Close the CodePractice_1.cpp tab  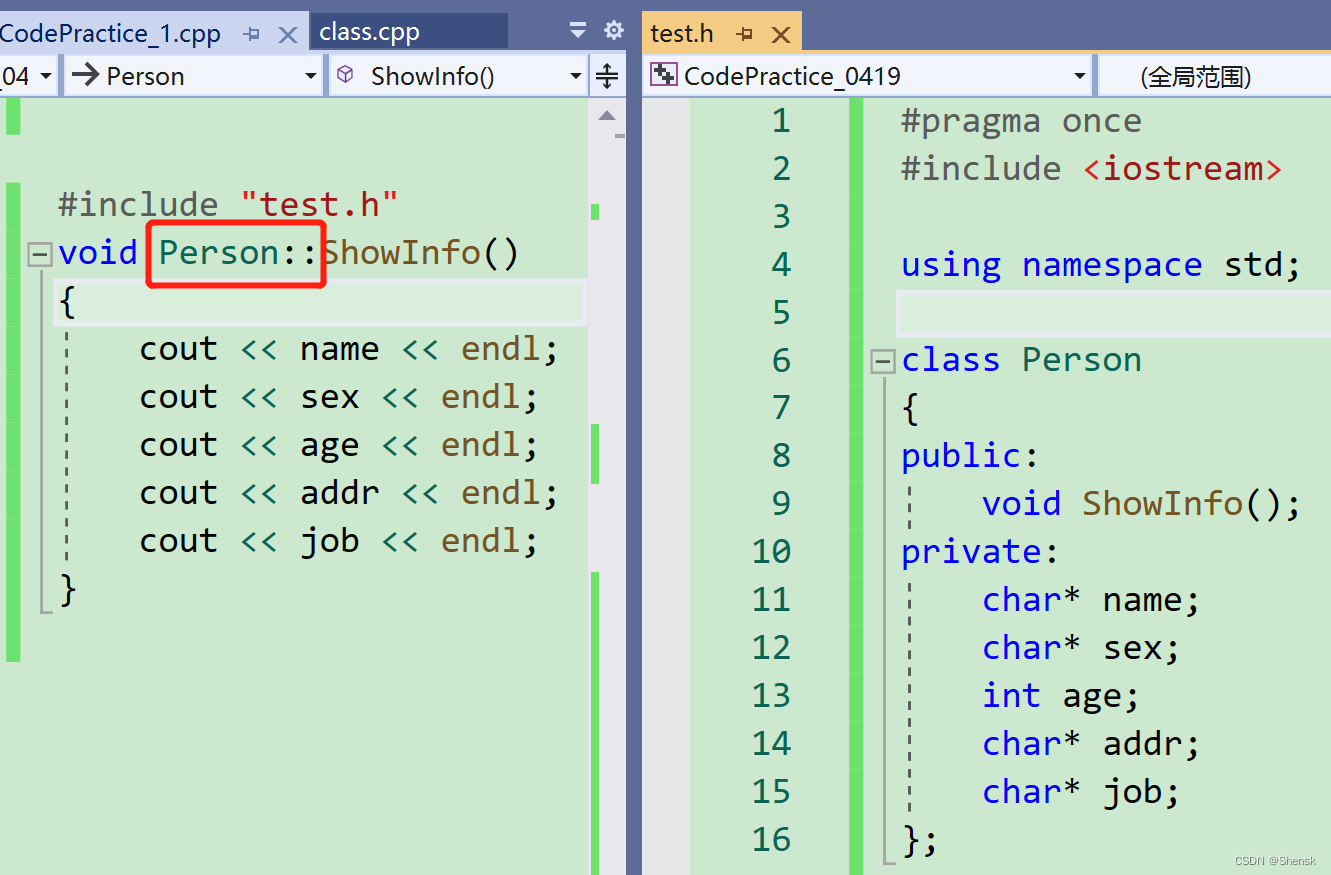[287, 34]
